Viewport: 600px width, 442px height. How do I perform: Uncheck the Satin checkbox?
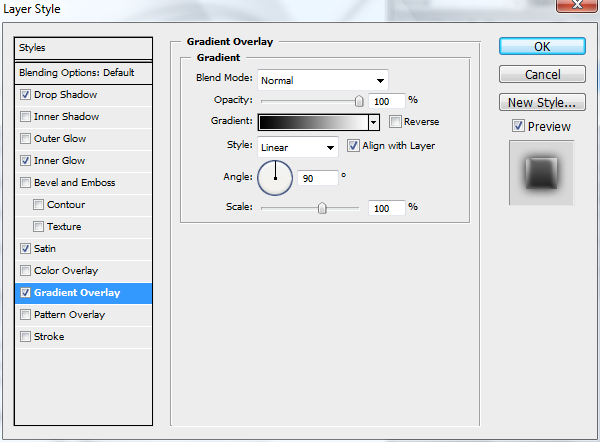(25, 248)
